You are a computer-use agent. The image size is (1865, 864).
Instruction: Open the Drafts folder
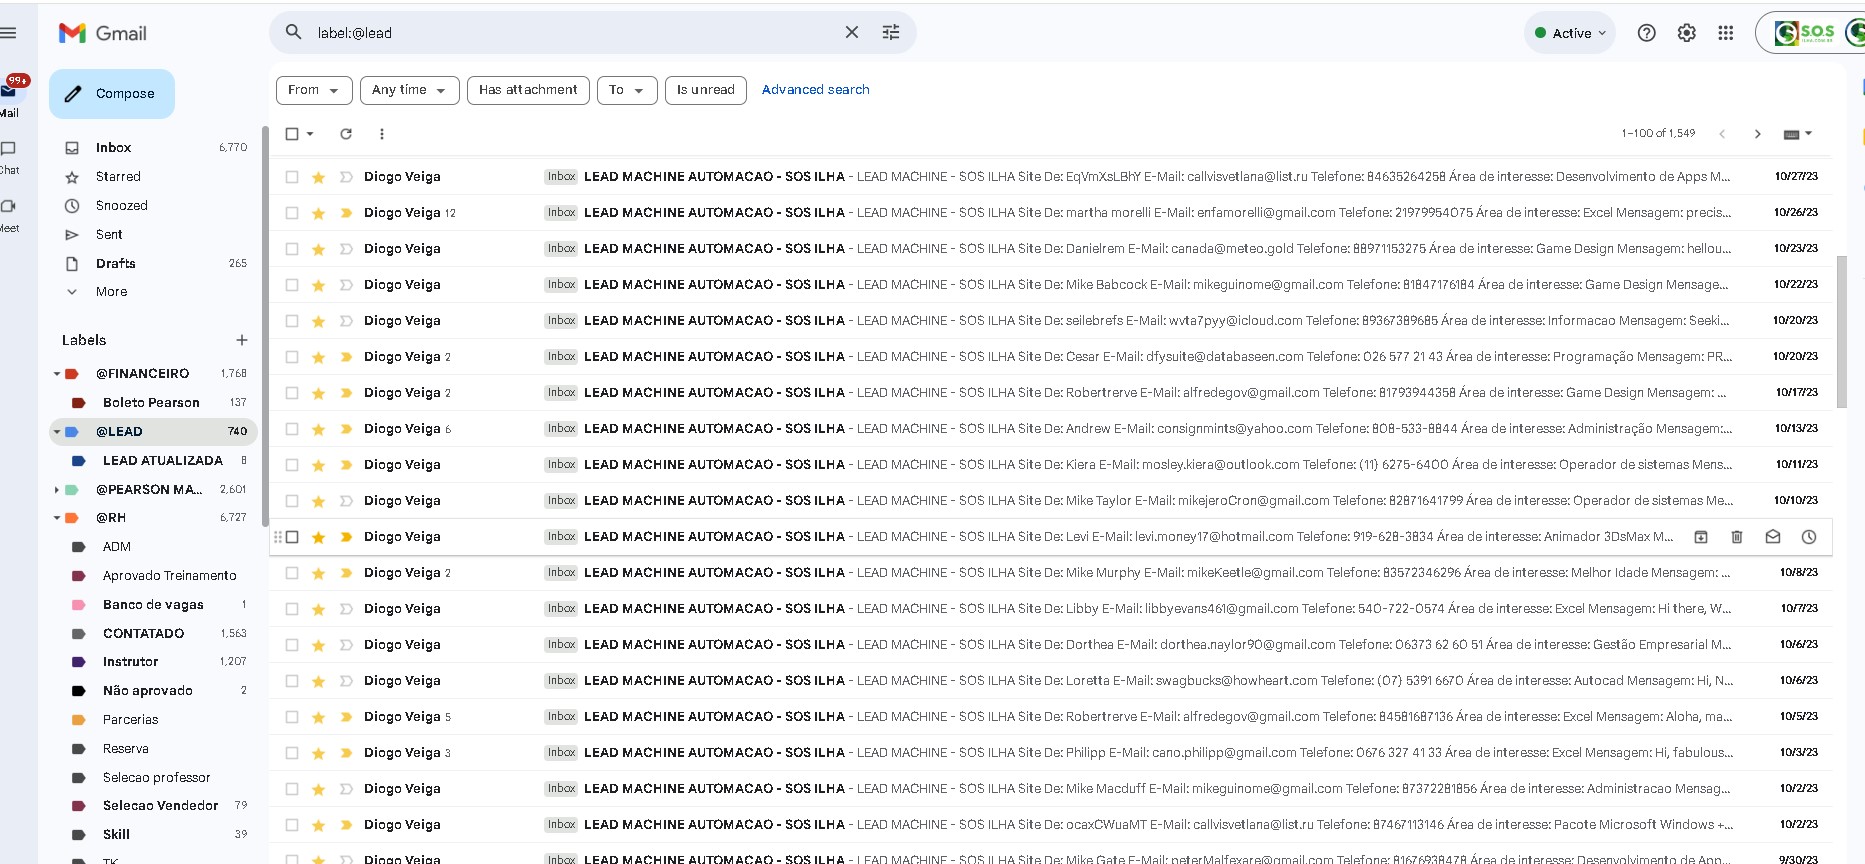pyautogui.click(x=116, y=263)
